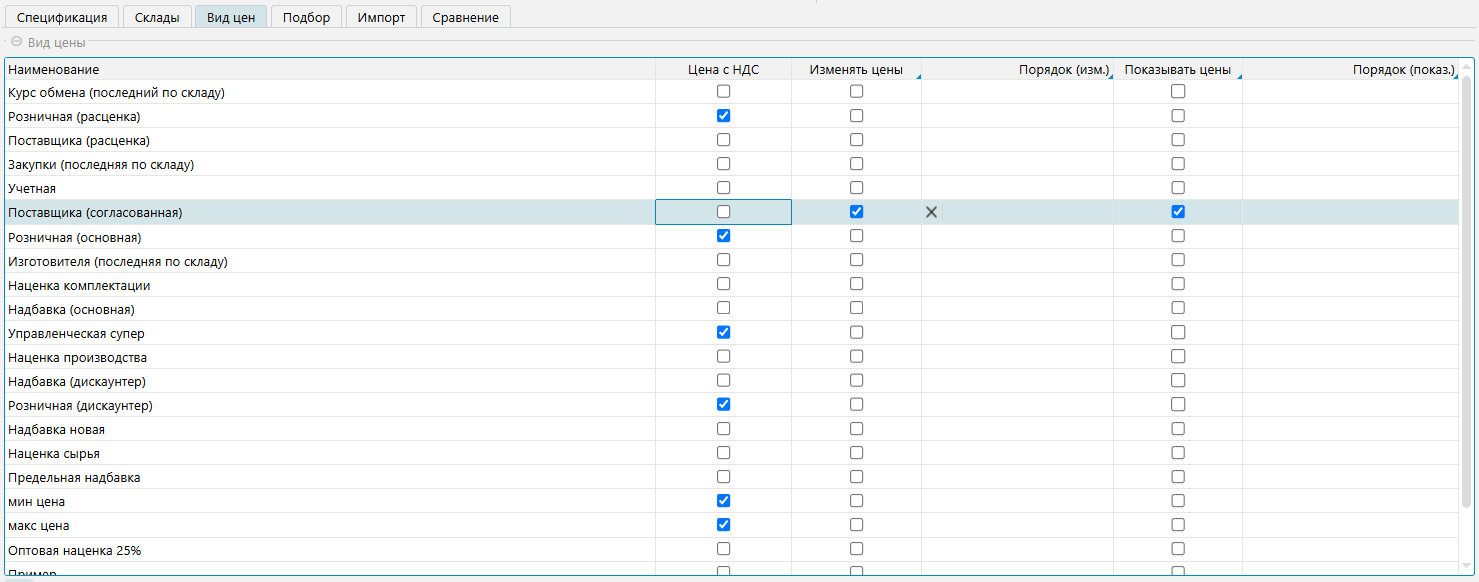This screenshot has height=582, width=1479.
Task: Uncheck Цена с НДС for Розничная (основная)
Action: [x=724, y=236]
